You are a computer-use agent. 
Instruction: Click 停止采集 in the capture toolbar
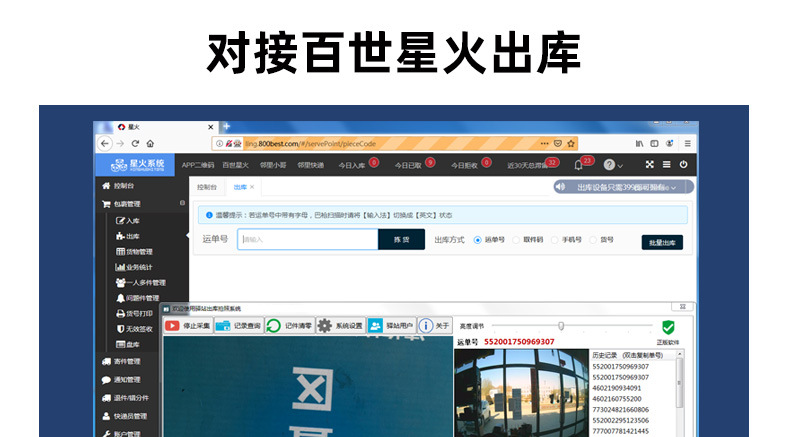click(x=188, y=326)
